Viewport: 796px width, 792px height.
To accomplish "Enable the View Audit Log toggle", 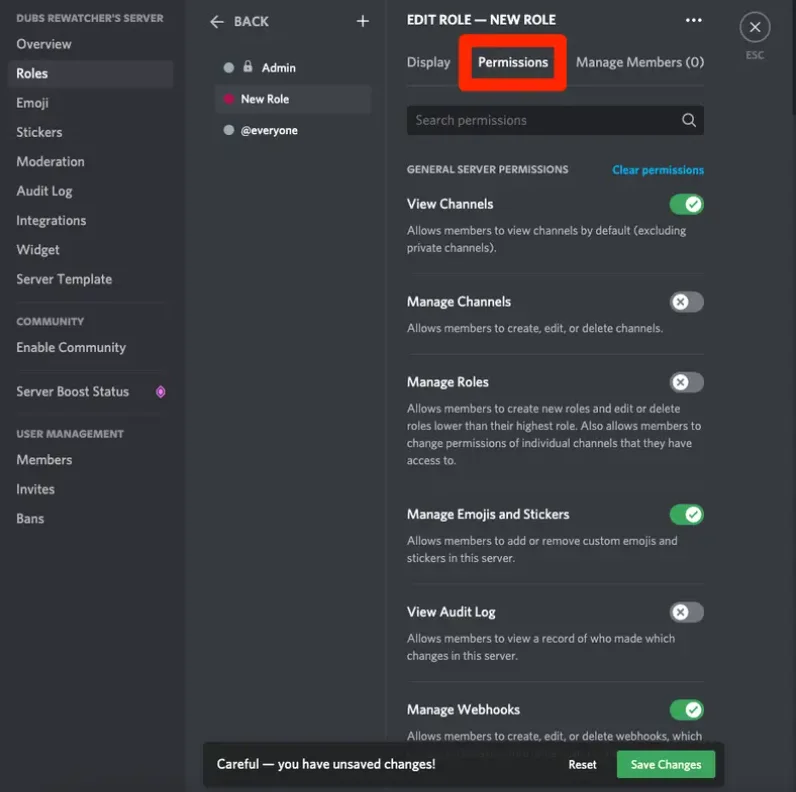I will click(686, 612).
